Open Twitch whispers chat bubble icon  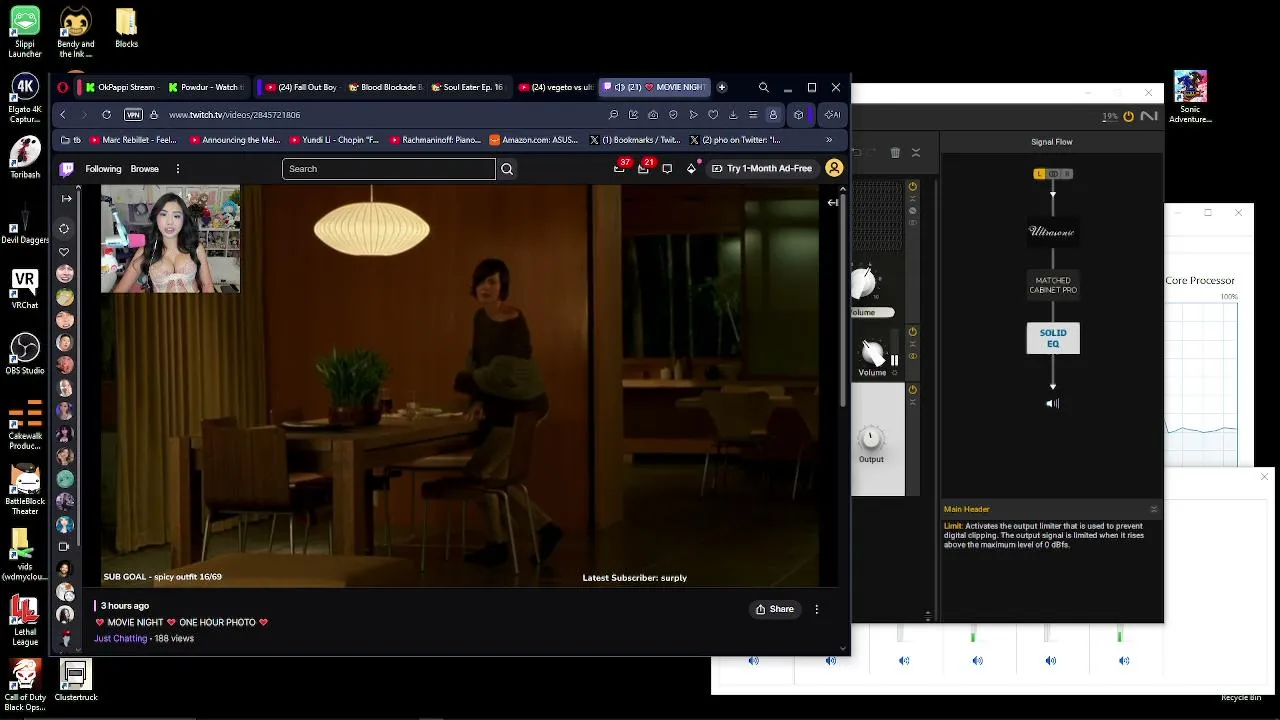[667, 168]
